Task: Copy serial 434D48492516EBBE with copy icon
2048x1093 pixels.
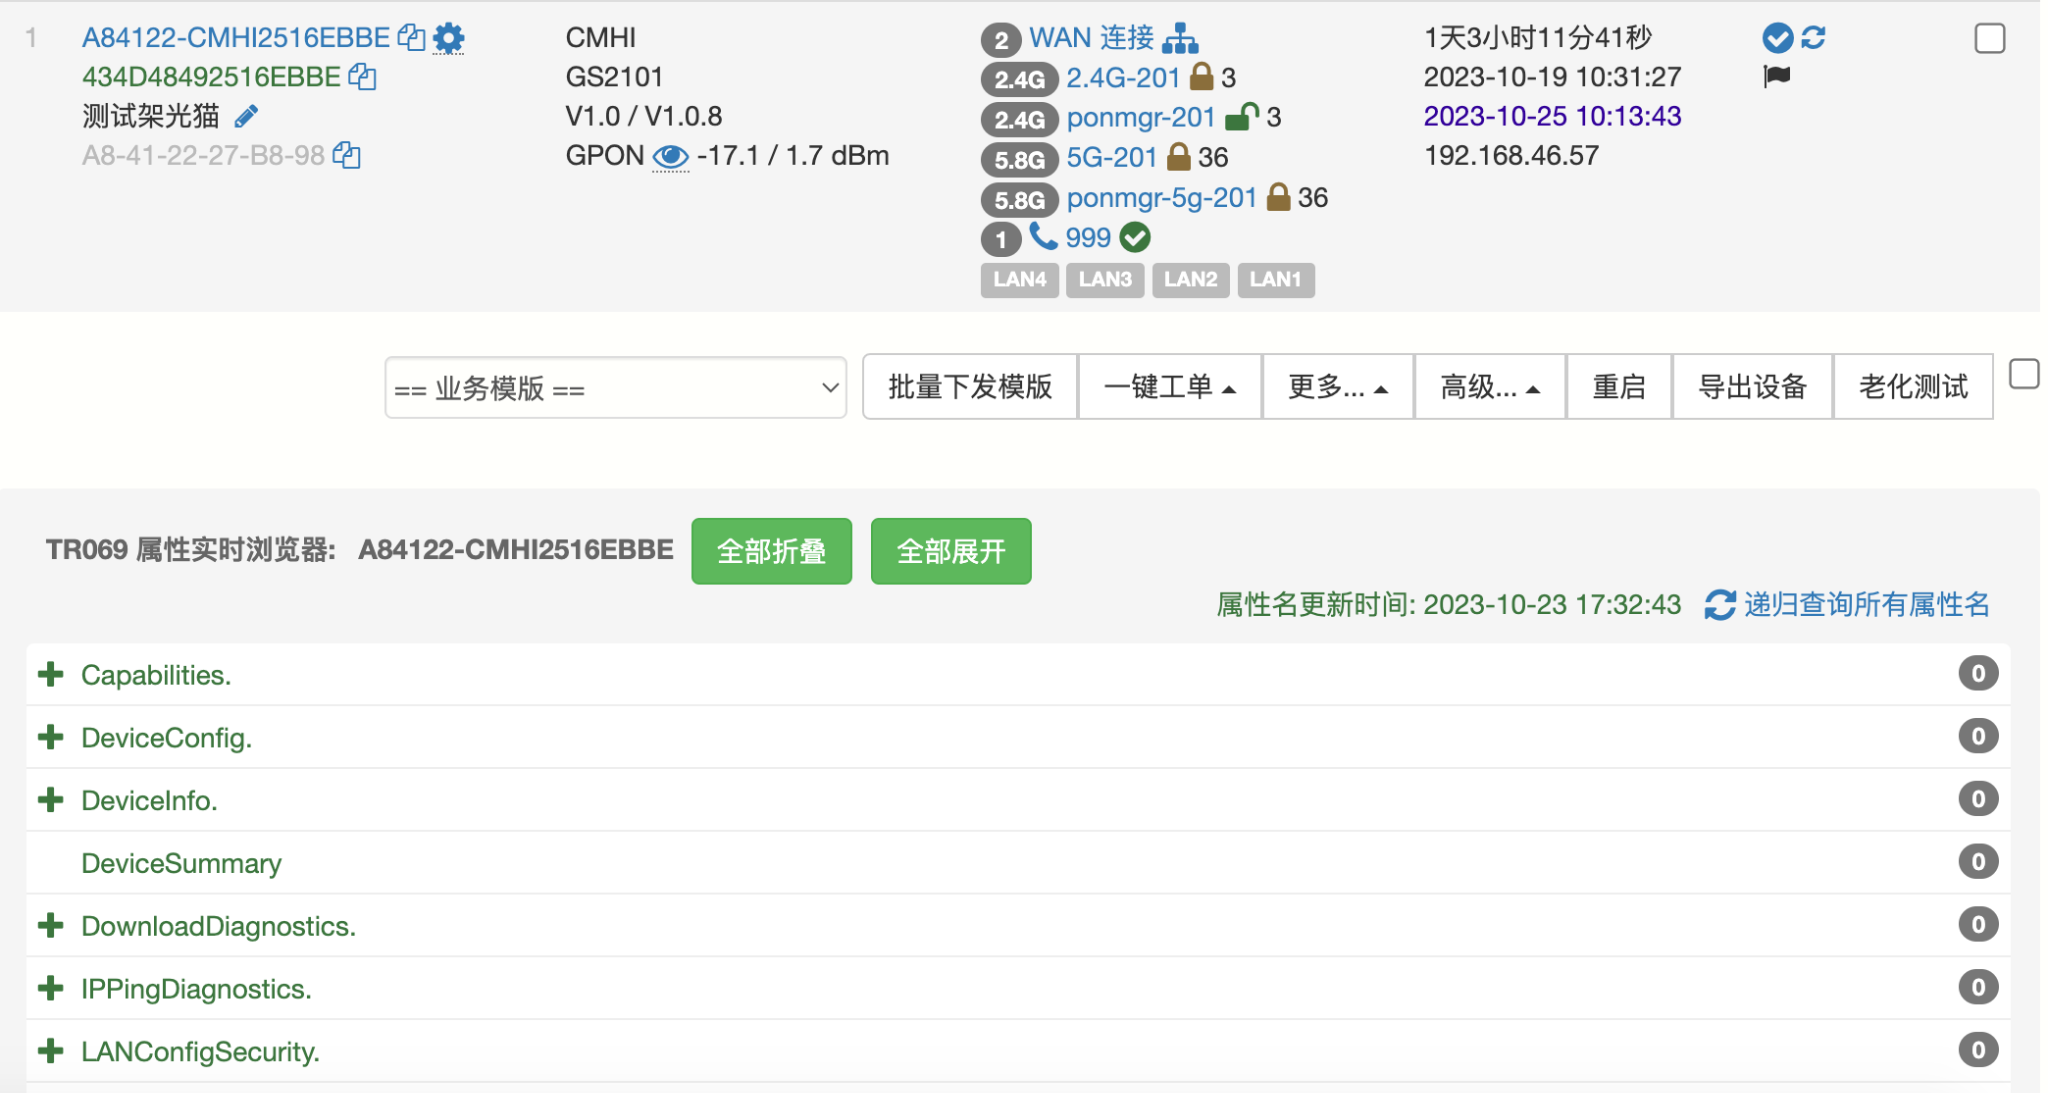Action: [362, 76]
